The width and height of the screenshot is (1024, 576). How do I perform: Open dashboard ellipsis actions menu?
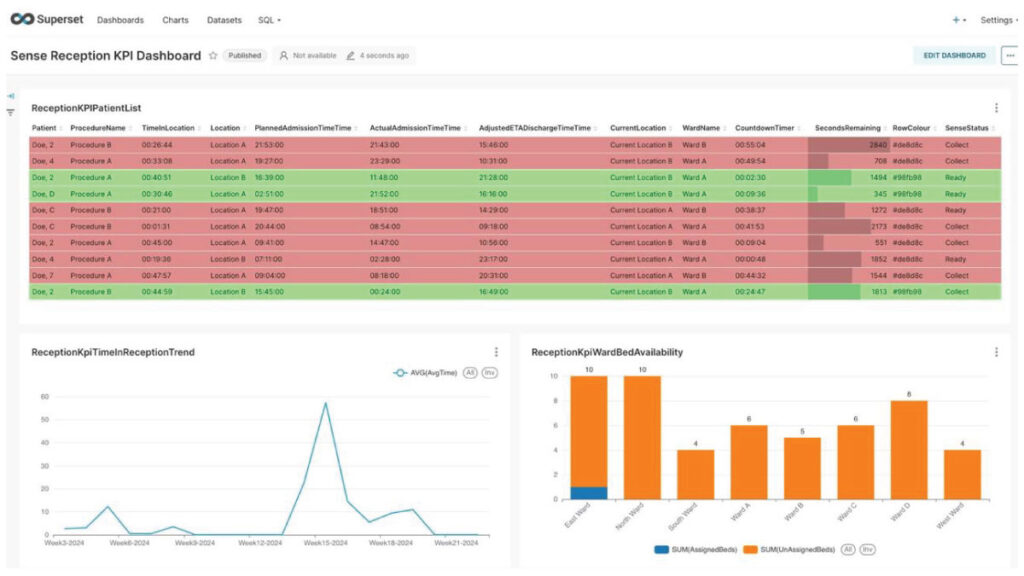pos(1009,56)
